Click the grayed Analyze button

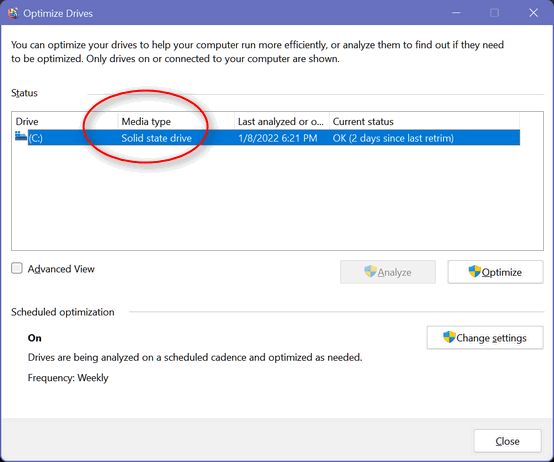(388, 272)
